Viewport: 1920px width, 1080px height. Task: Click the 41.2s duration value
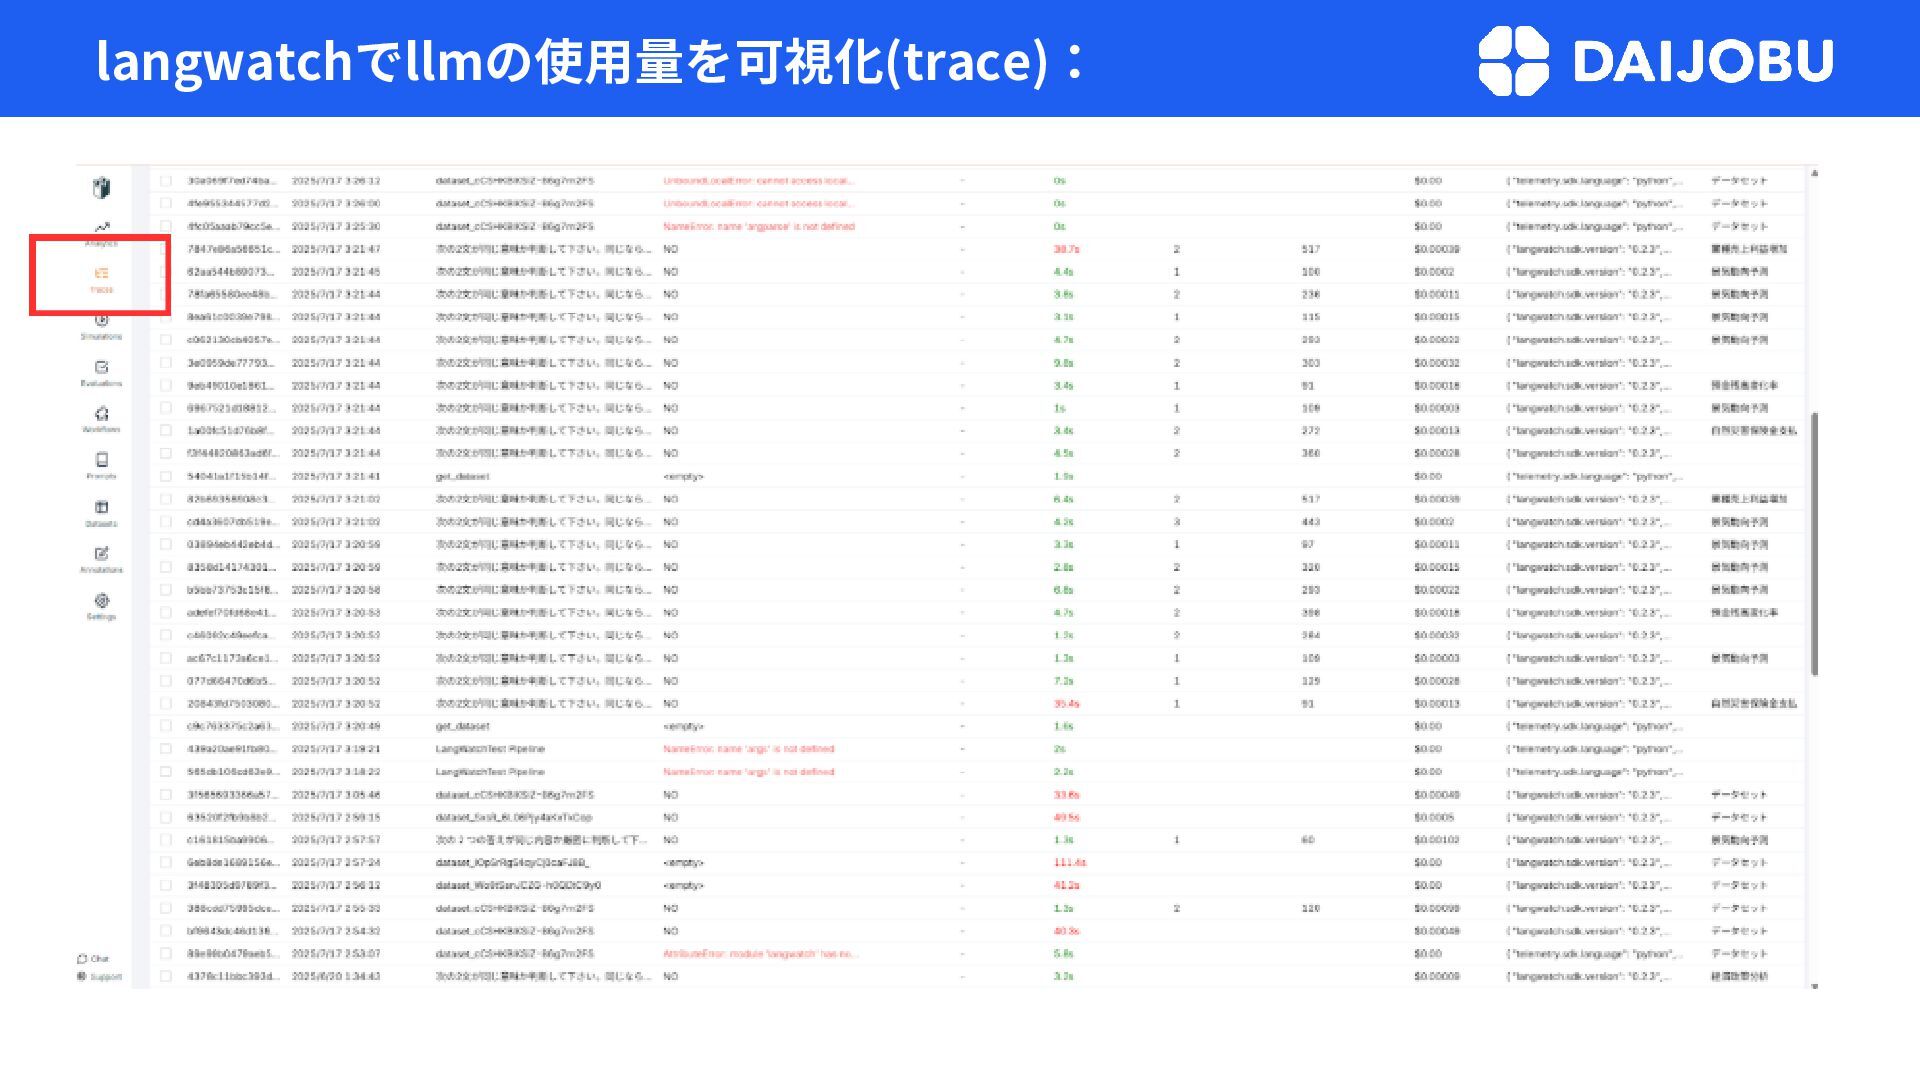1066,885
